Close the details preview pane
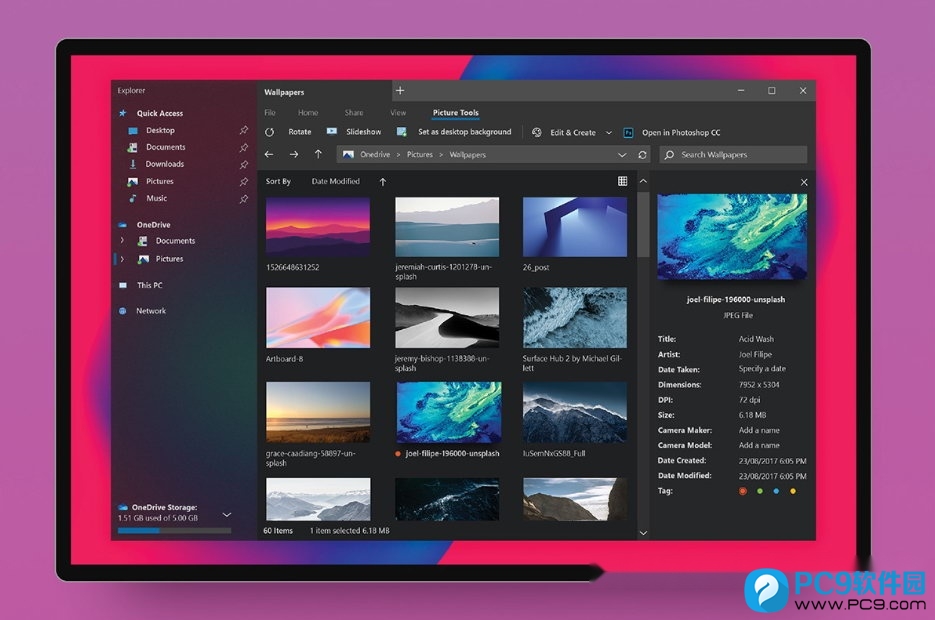Image resolution: width=935 pixels, height=620 pixels. pos(804,182)
